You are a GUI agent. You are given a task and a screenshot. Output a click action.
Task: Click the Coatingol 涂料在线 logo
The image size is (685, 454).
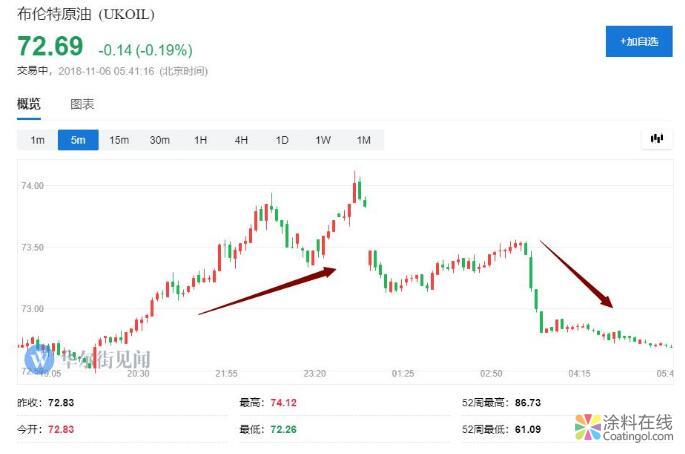click(x=624, y=429)
